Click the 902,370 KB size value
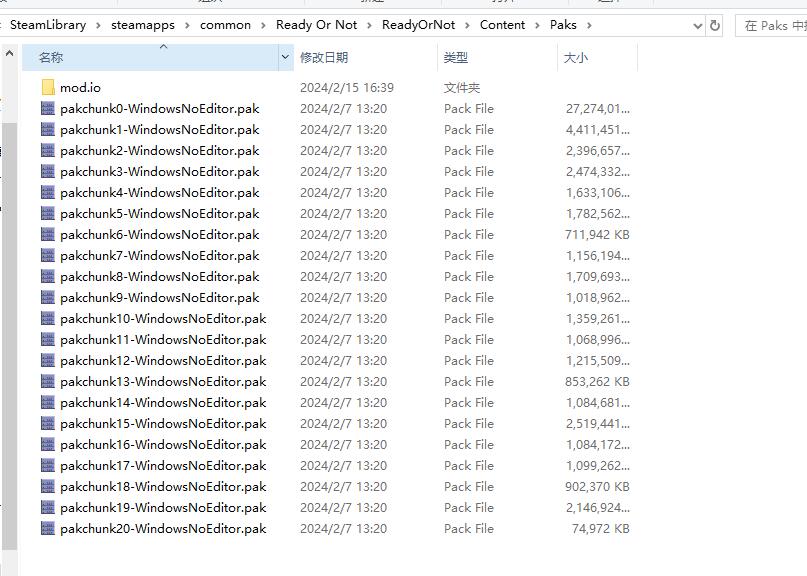This screenshot has width=807, height=576. tap(597, 486)
